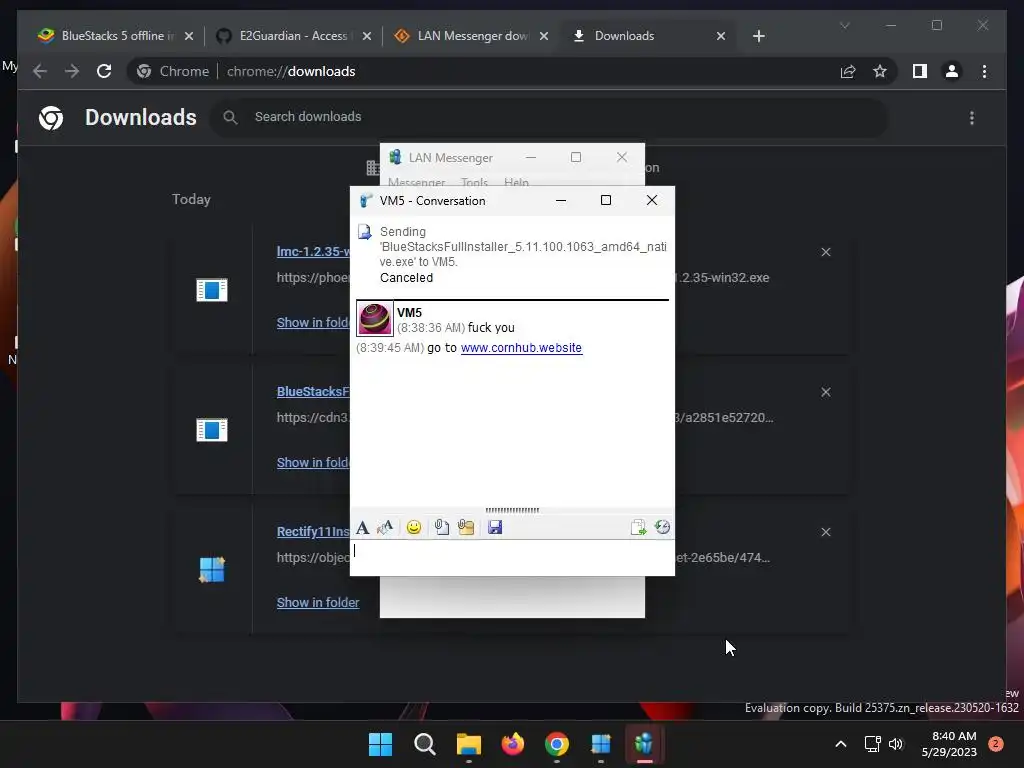
Task: Remove BlueStacks entry from downloads list
Action: (825, 392)
